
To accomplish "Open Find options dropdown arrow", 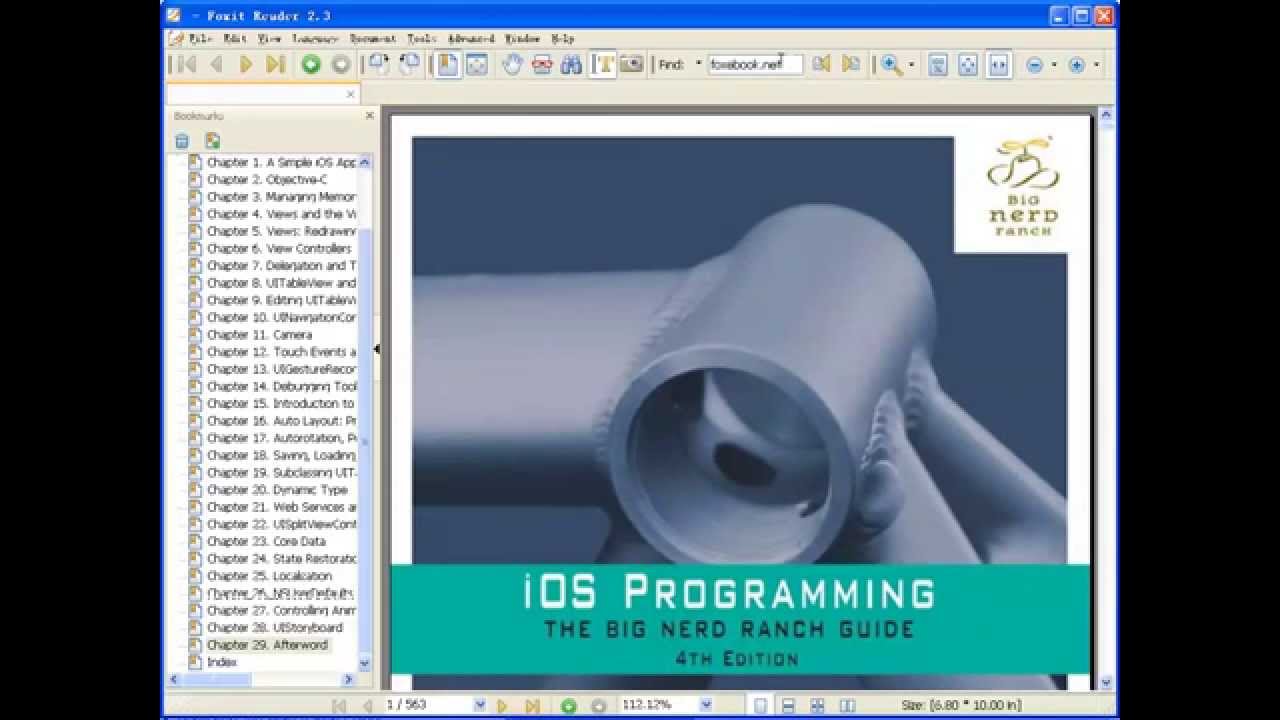I will [x=698, y=65].
